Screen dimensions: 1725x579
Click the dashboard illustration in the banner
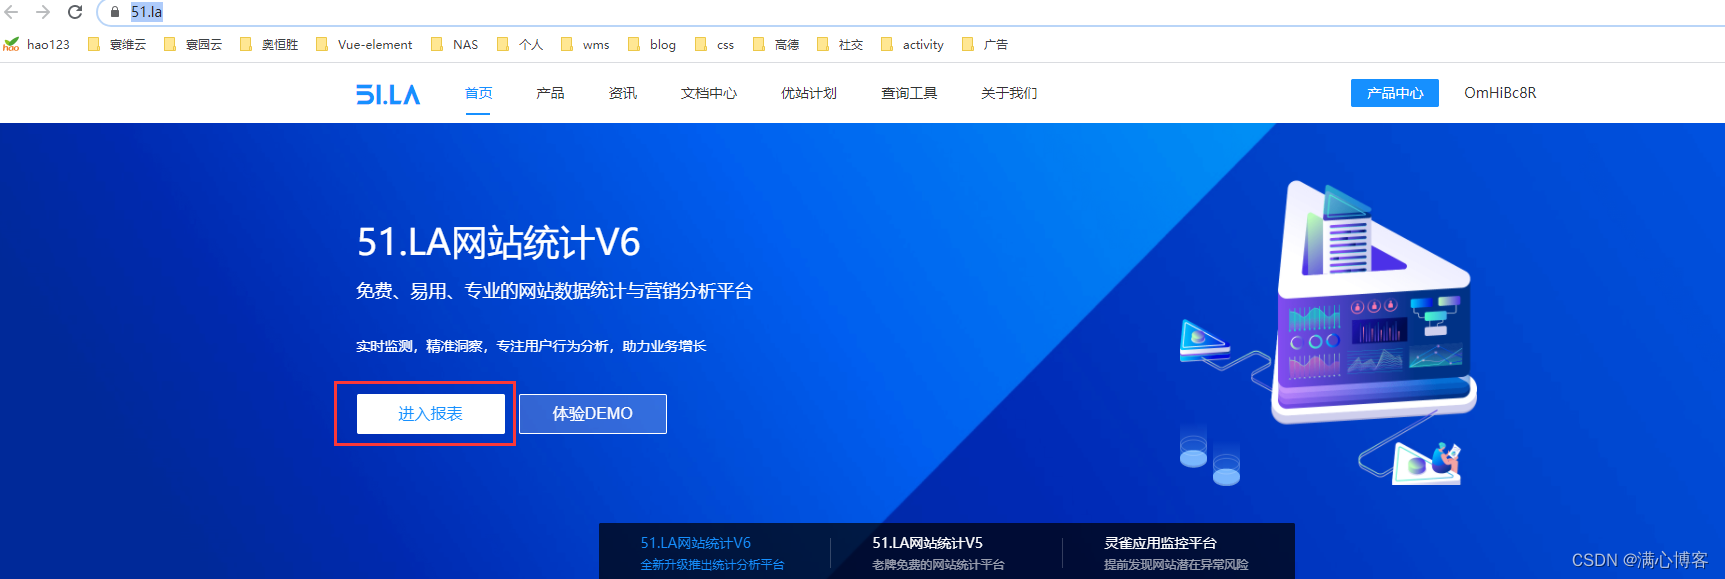click(x=1330, y=333)
